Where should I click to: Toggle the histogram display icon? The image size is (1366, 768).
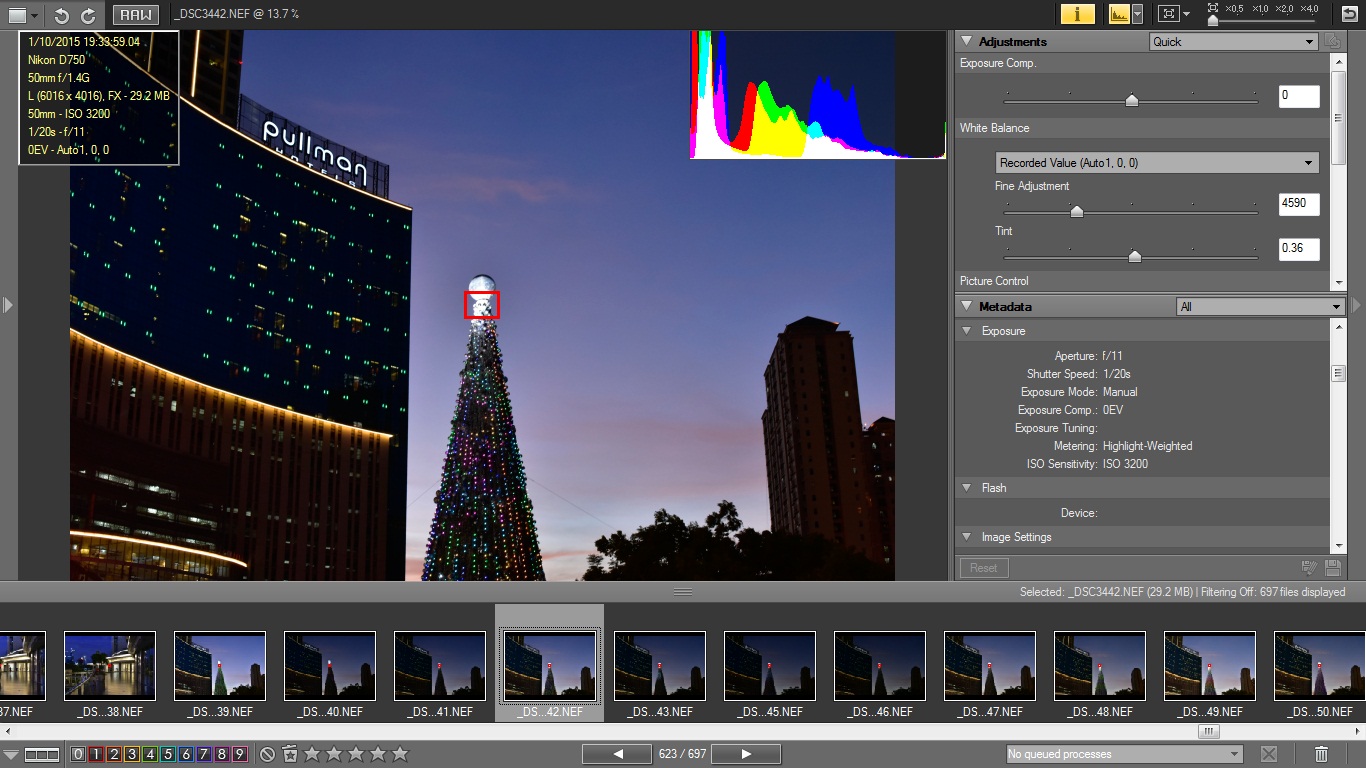coord(1119,14)
